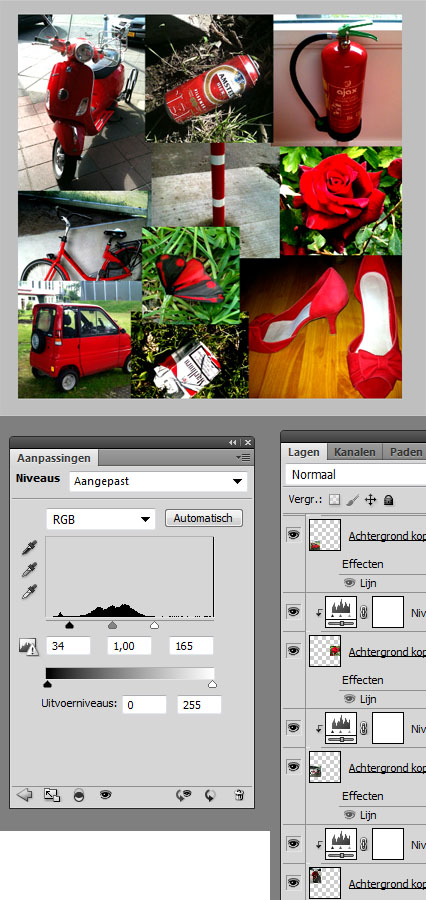The height and width of the screenshot is (900, 426).
Task: Click the clipping arrow of Niveaus above scooter layer
Action: [x=319, y=845]
